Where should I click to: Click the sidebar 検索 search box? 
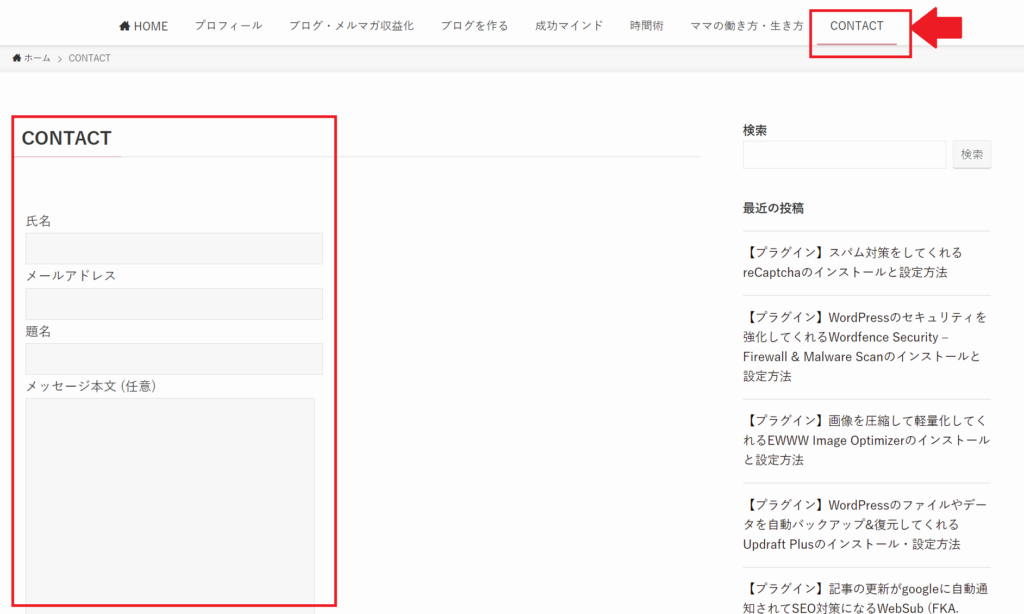click(844, 155)
